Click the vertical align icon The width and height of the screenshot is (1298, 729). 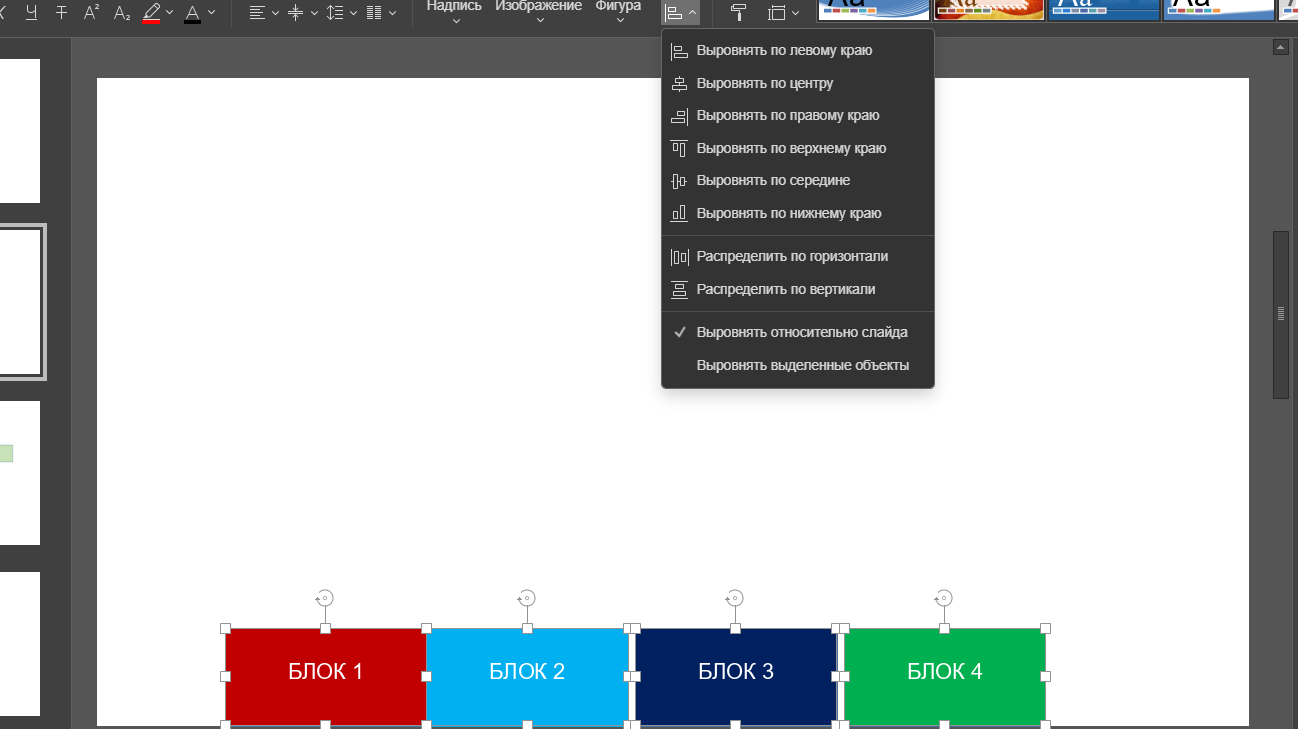click(x=296, y=12)
